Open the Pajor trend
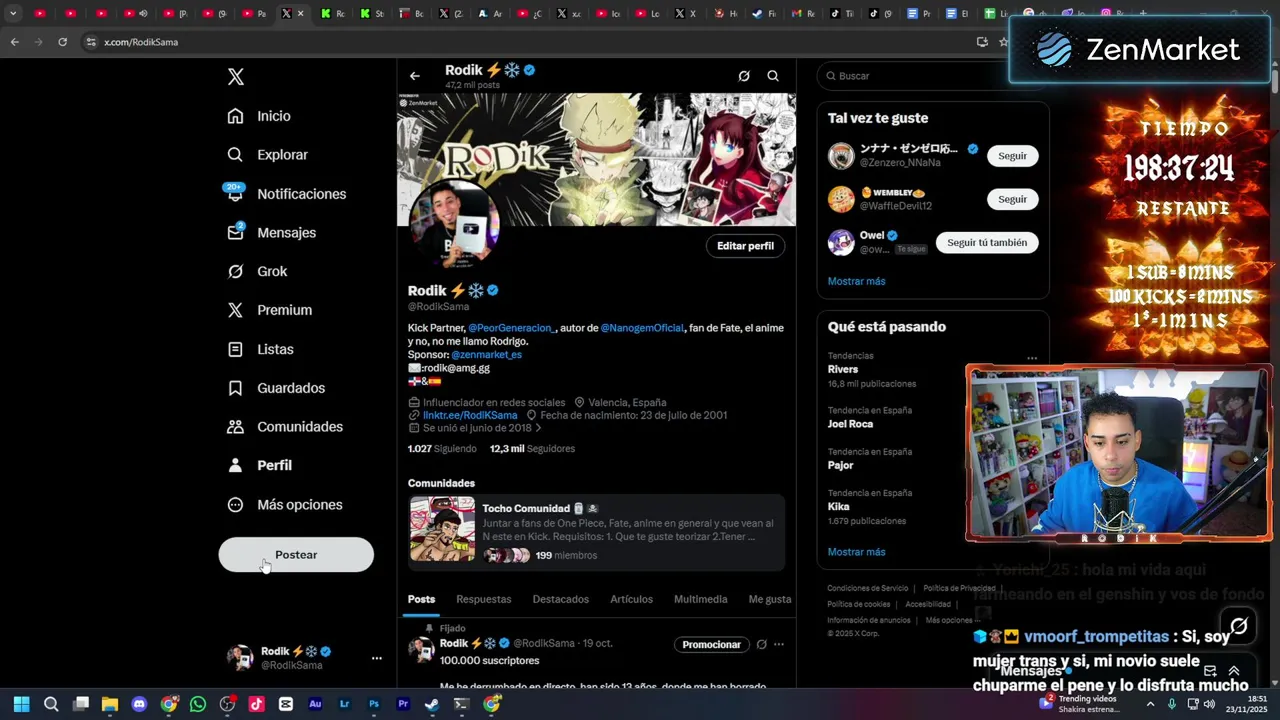Screen dimensions: 1280x720 (840, 465)
